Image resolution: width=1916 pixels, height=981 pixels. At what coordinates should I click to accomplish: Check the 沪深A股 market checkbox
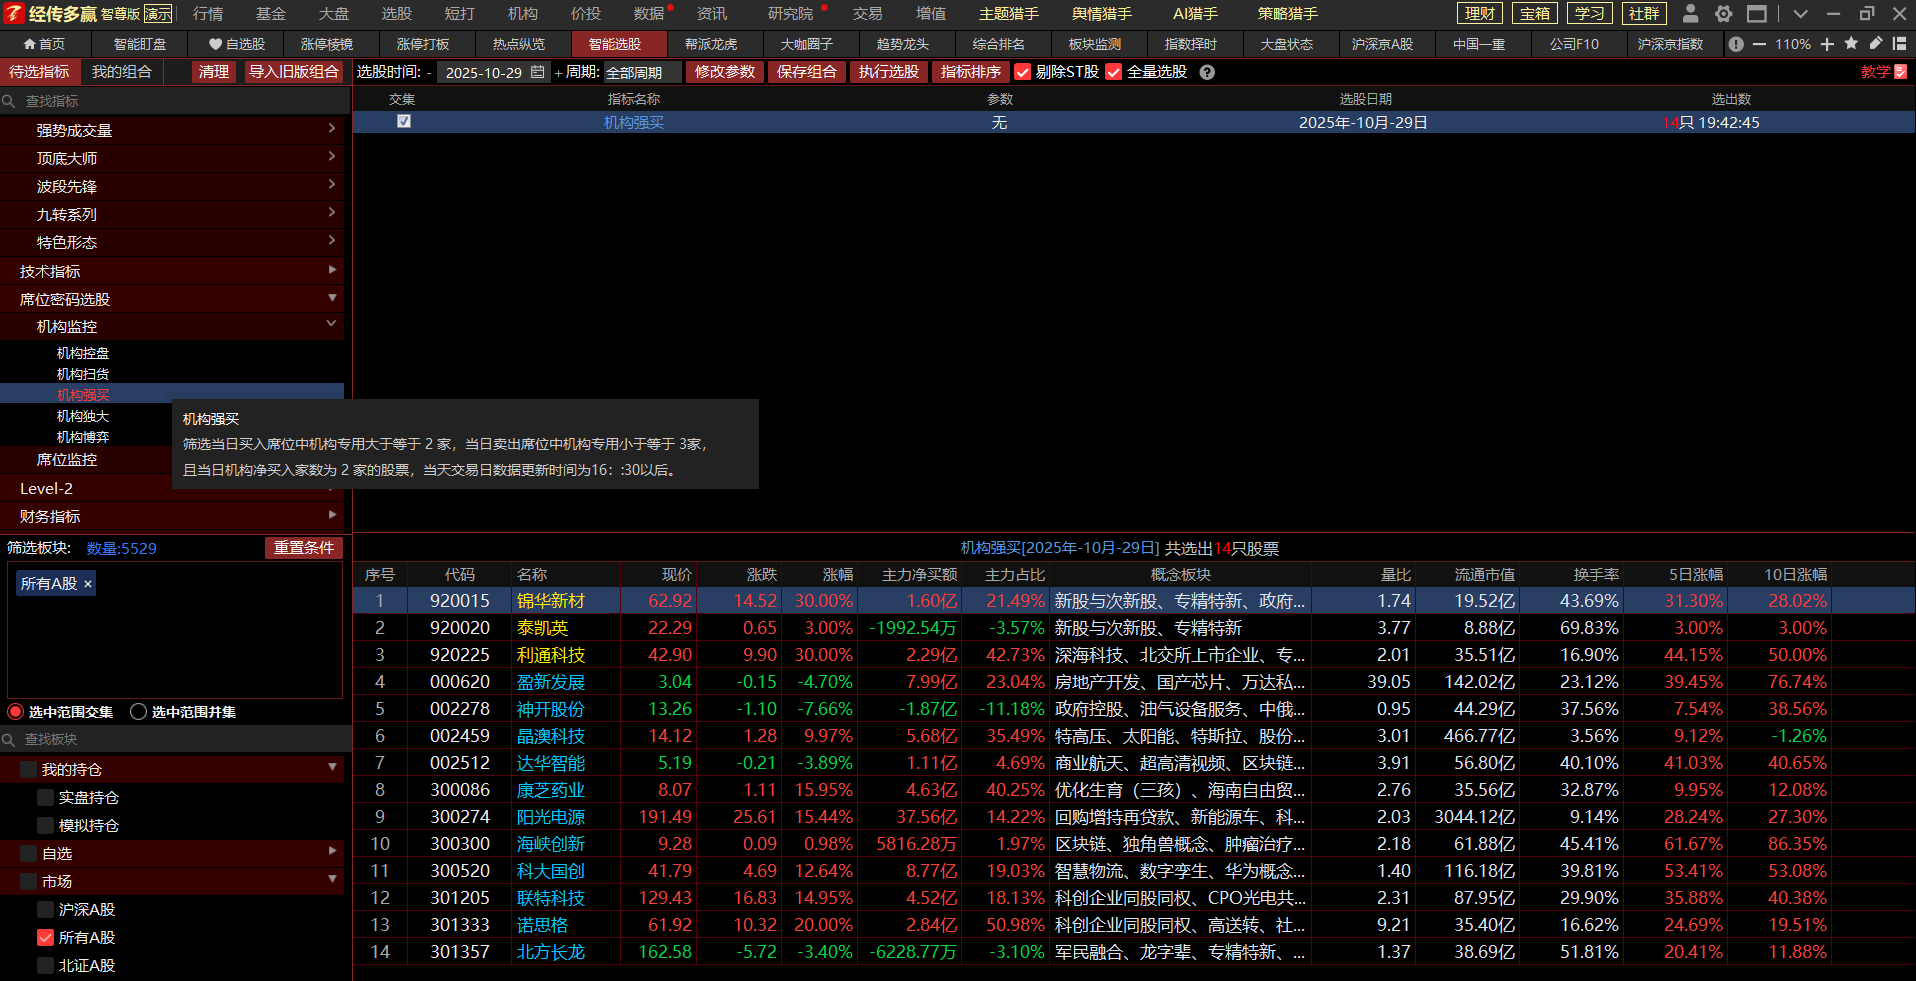pos(45,910)
